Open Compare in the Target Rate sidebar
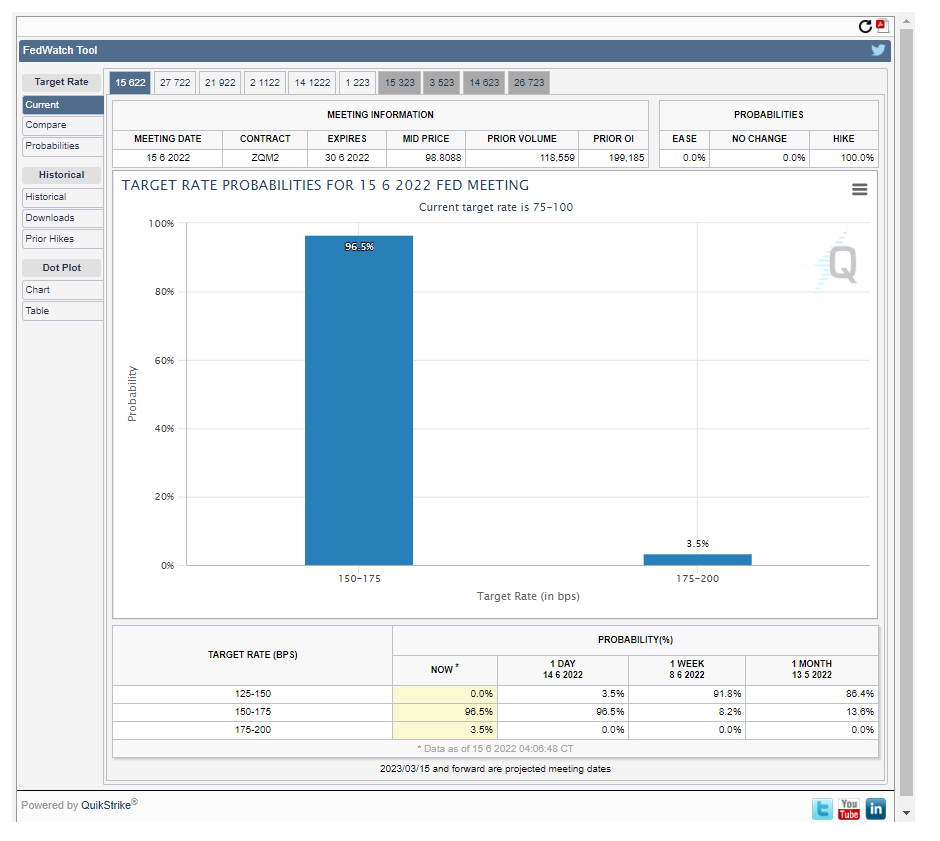 [x=62, y=125]
